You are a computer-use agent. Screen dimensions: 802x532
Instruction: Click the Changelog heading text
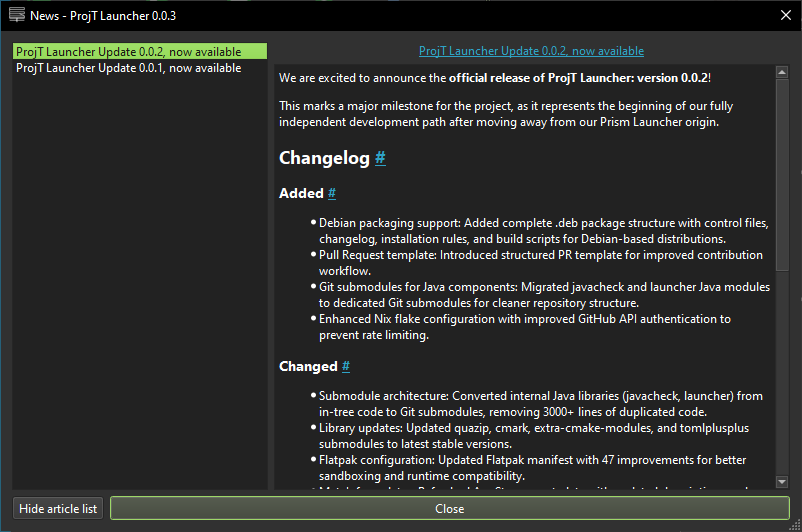point(324,158)
